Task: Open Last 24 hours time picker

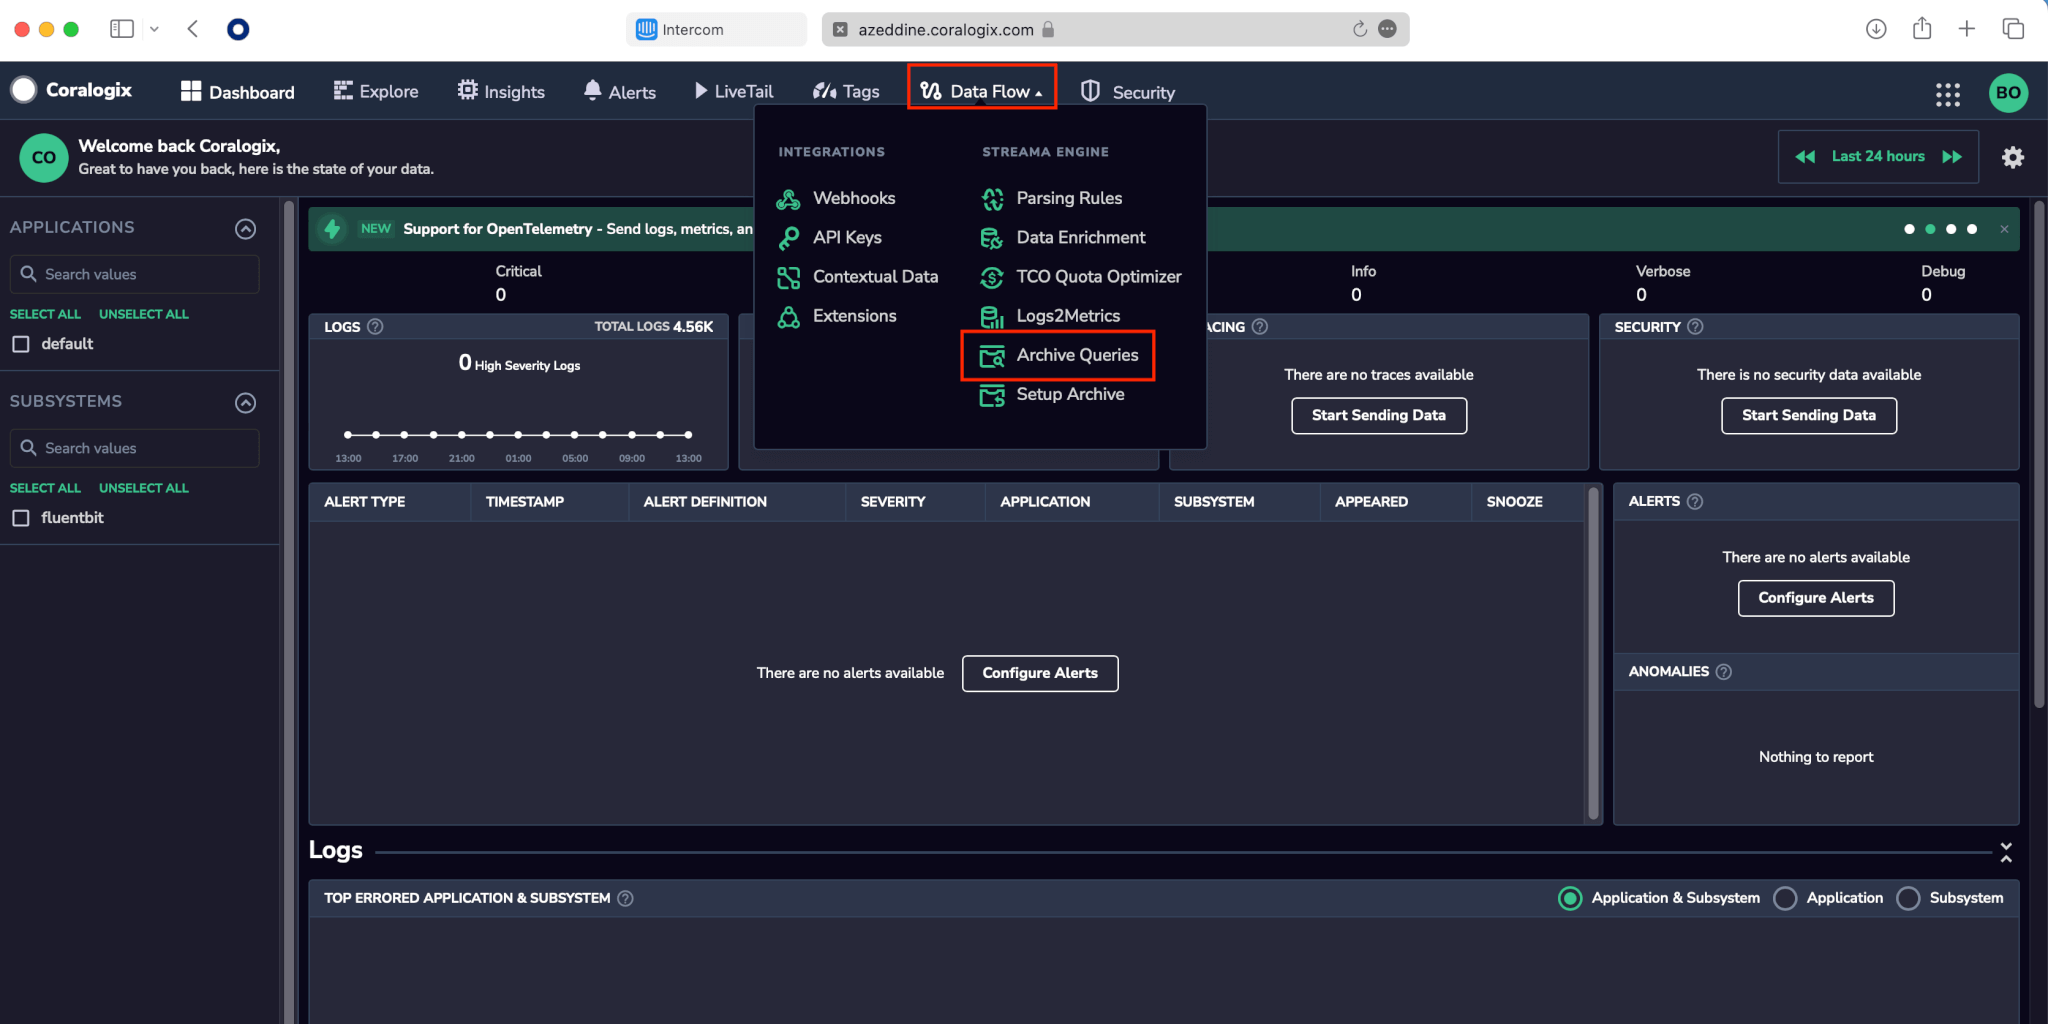Action: tap(1878, 156)
